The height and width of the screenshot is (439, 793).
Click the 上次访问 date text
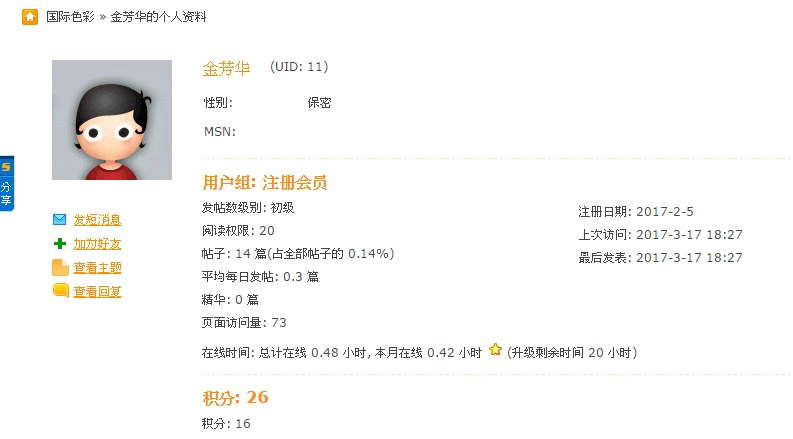[x=660, y=235]
